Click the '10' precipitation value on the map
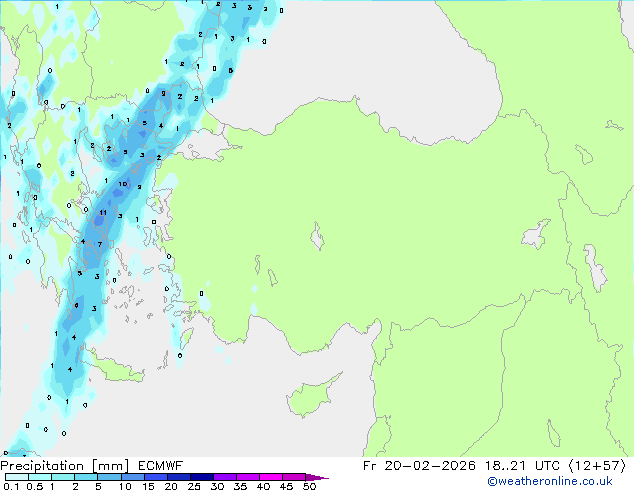This screenshot has width=634, height=490. (123, 184)
